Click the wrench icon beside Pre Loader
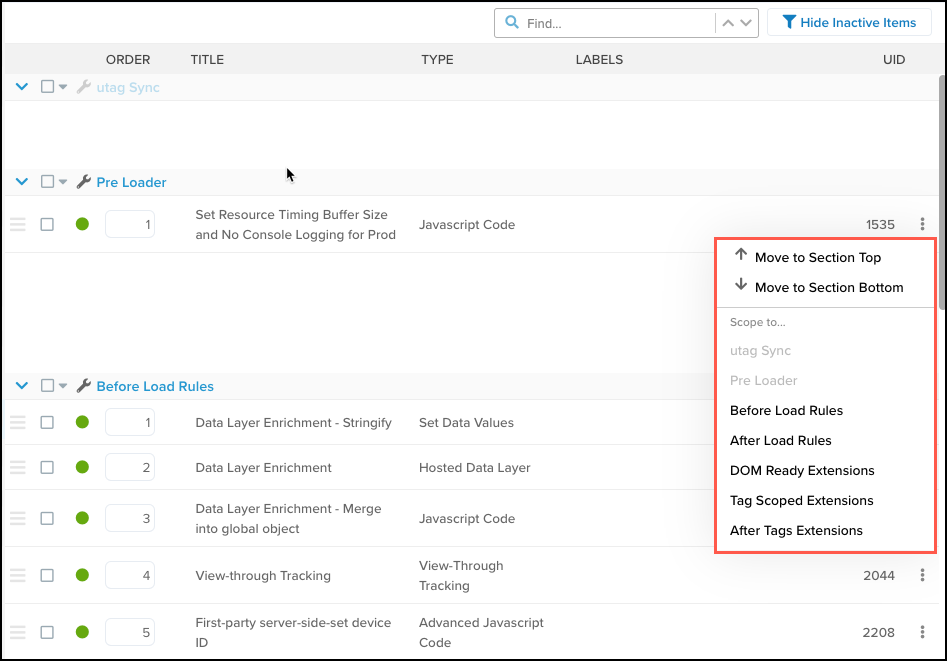This screenshot has width=947, height=661. point(84,182)
